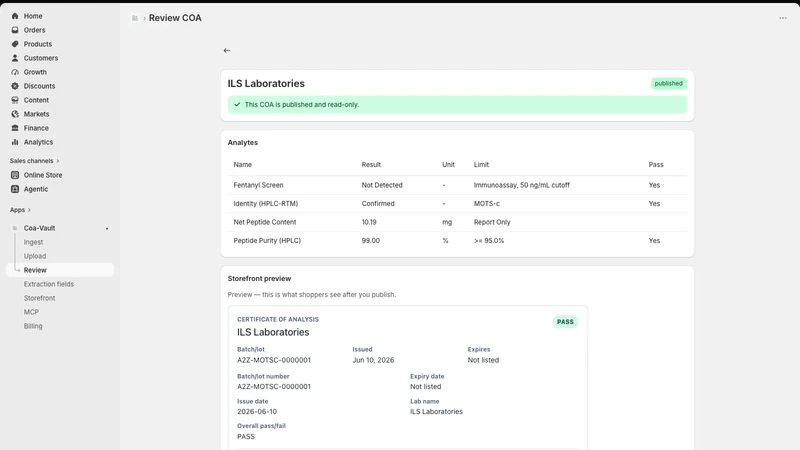Click the Products tag icon
Image resolution: width=800 pixels, height=450 pixels.
point(15,44)
